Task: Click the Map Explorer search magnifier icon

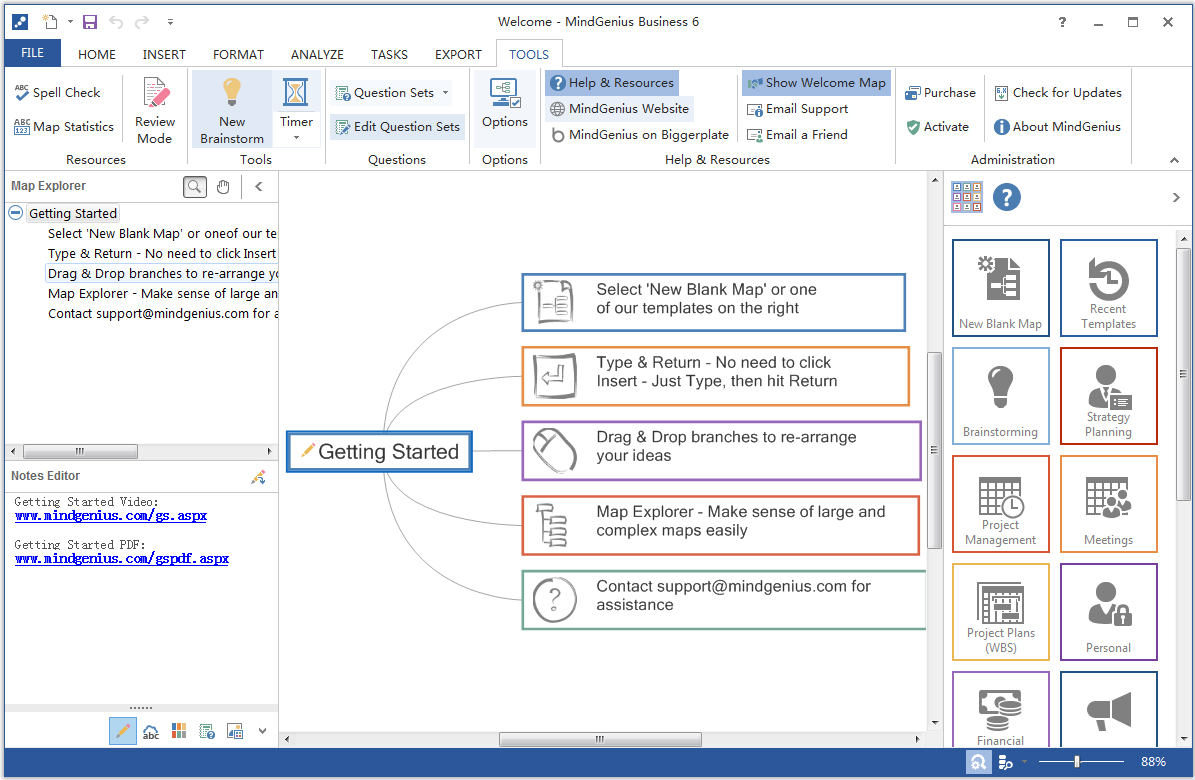Action: coord(195,186)
